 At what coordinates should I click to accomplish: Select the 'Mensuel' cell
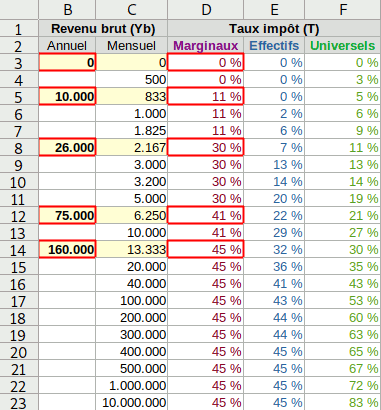(x=132, y=46)
